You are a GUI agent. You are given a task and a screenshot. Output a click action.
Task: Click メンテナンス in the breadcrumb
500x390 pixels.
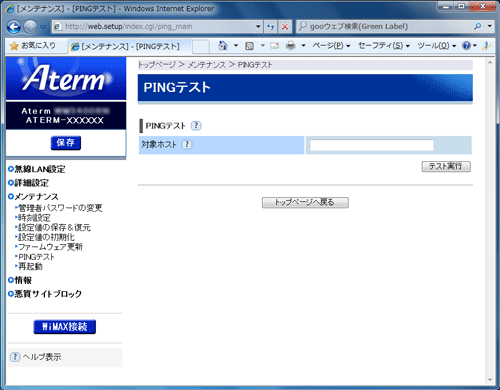207,65
